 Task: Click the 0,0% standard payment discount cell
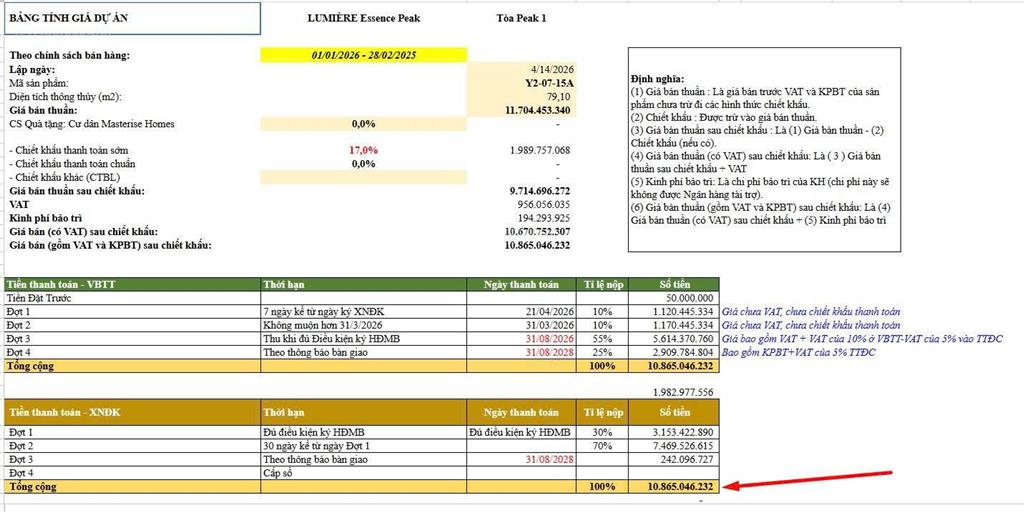362,164
